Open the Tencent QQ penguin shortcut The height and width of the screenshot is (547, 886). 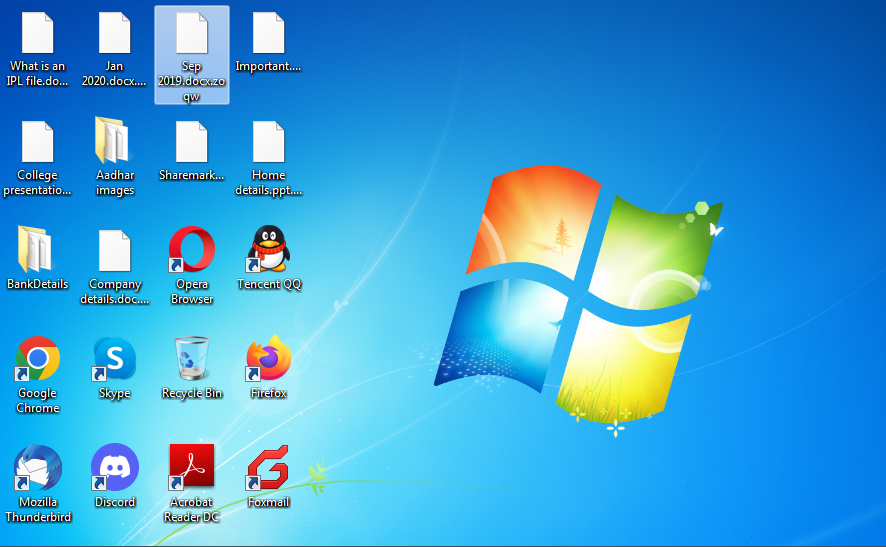tap(268, 249)
